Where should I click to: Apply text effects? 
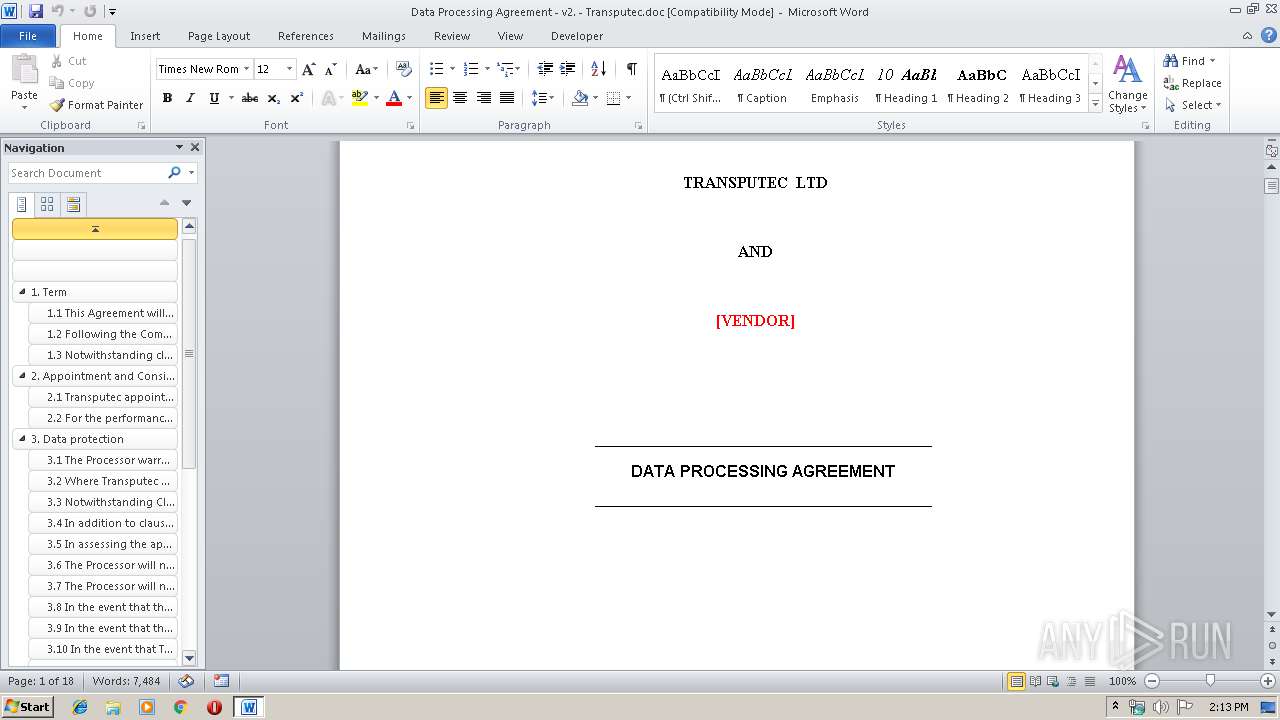(x=328, y=98)
